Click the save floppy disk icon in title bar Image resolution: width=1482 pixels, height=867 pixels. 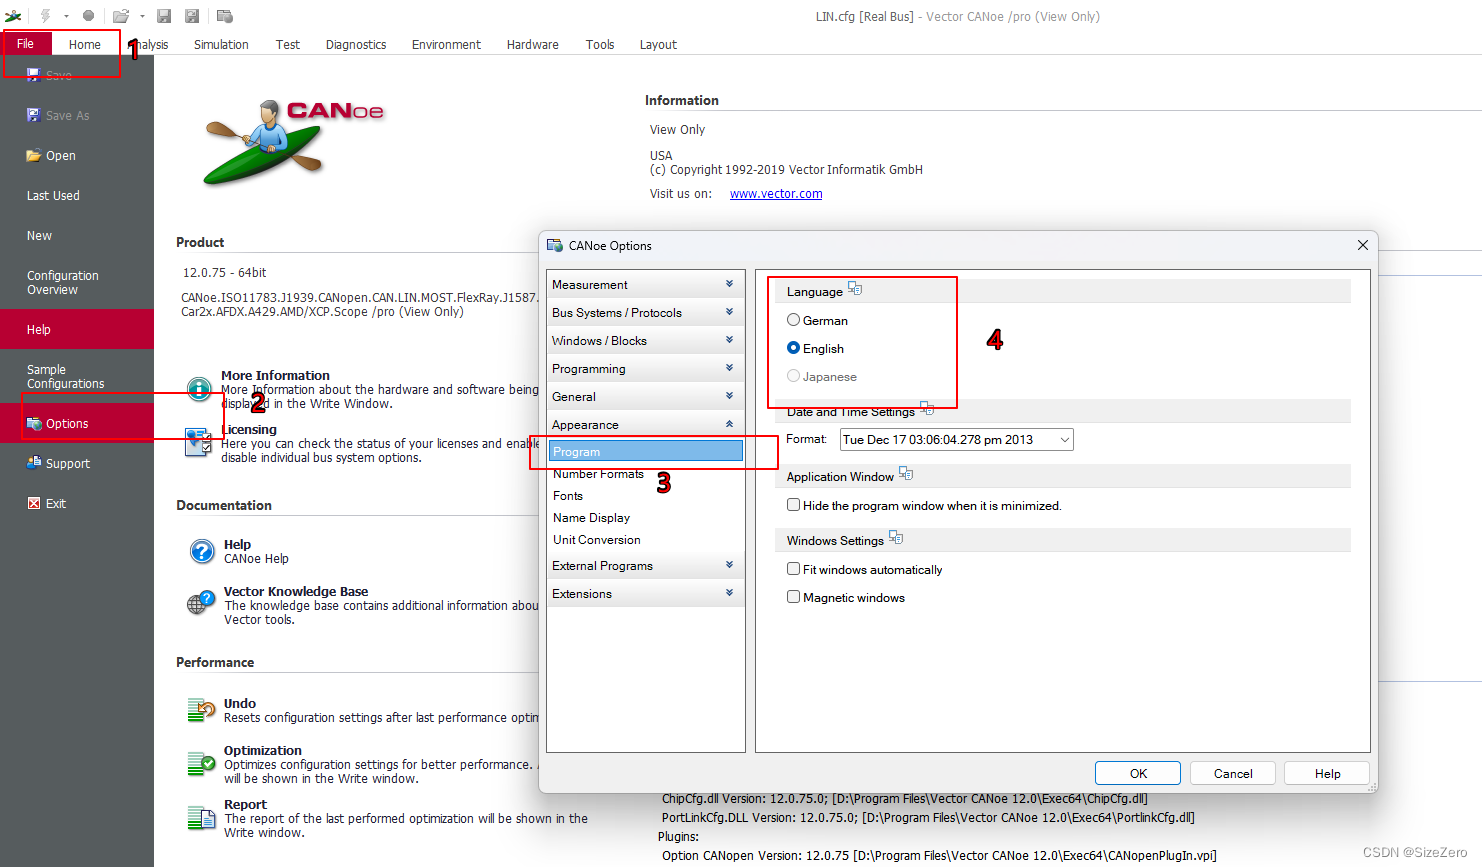(164, 16)
